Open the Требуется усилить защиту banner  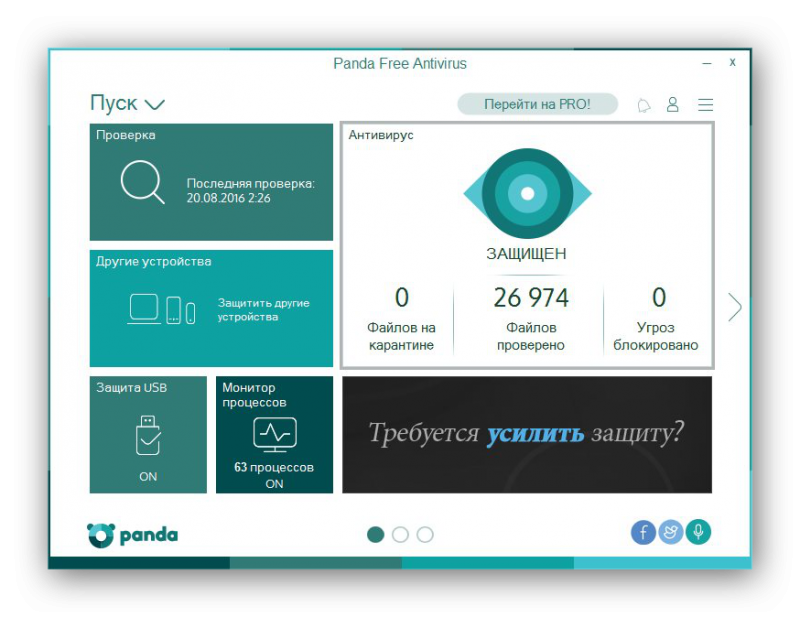(x=527, y=435)
